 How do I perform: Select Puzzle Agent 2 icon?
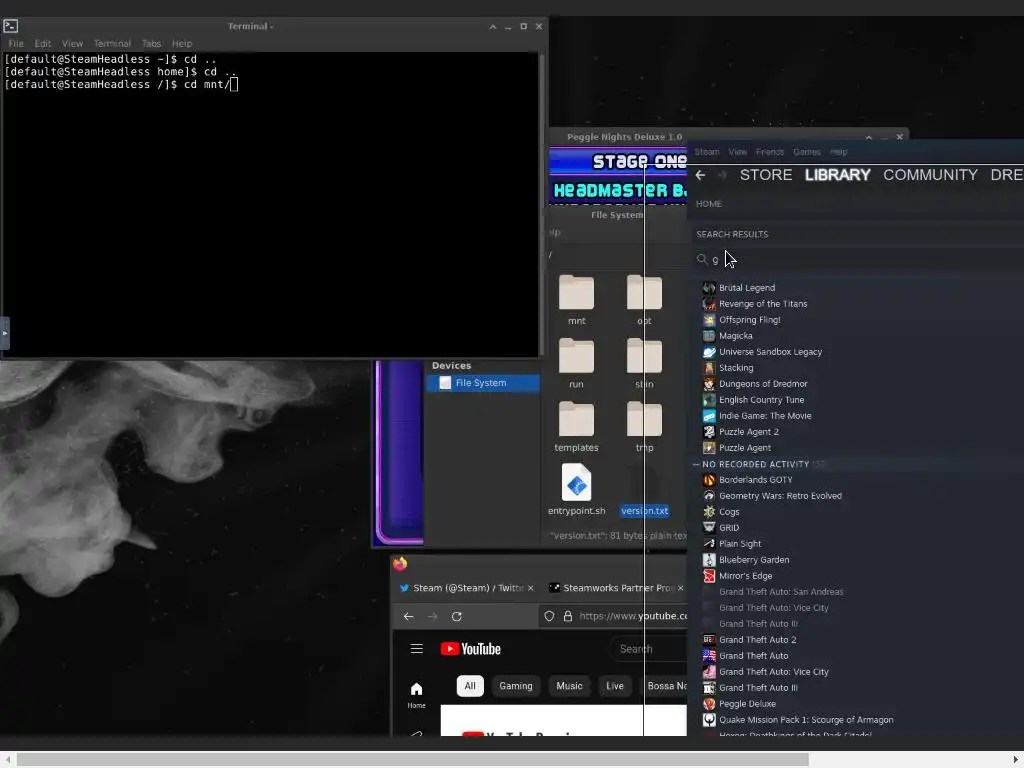point(709,432)
